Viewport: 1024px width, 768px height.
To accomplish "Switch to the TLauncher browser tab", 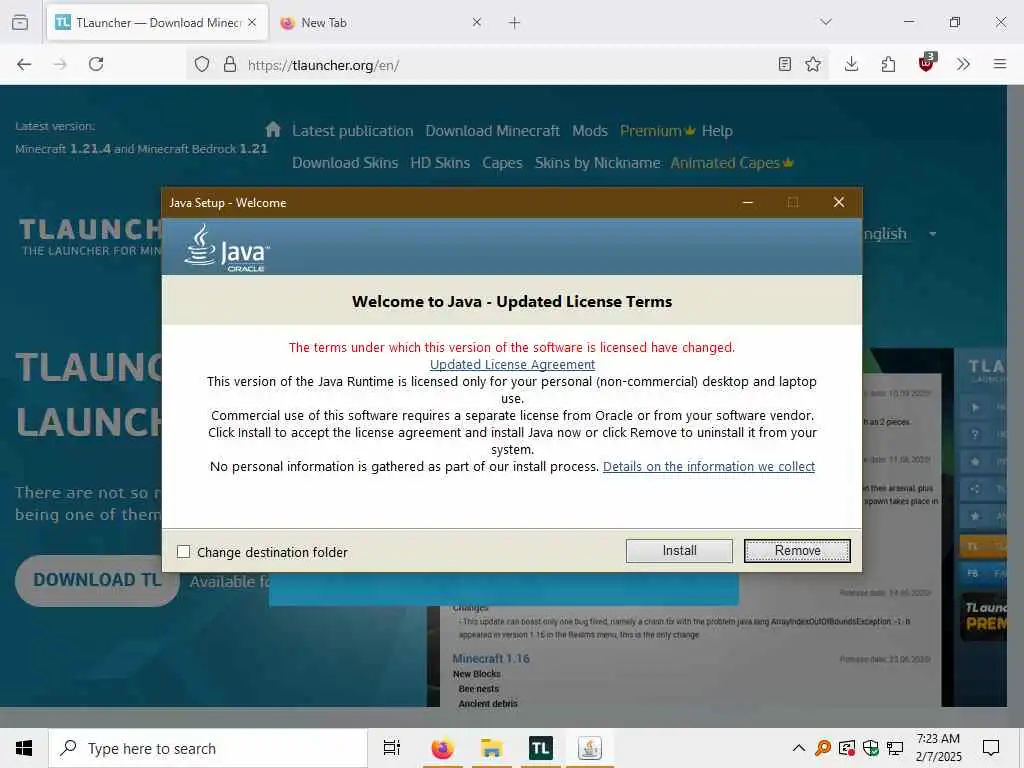I will point(157,23).
